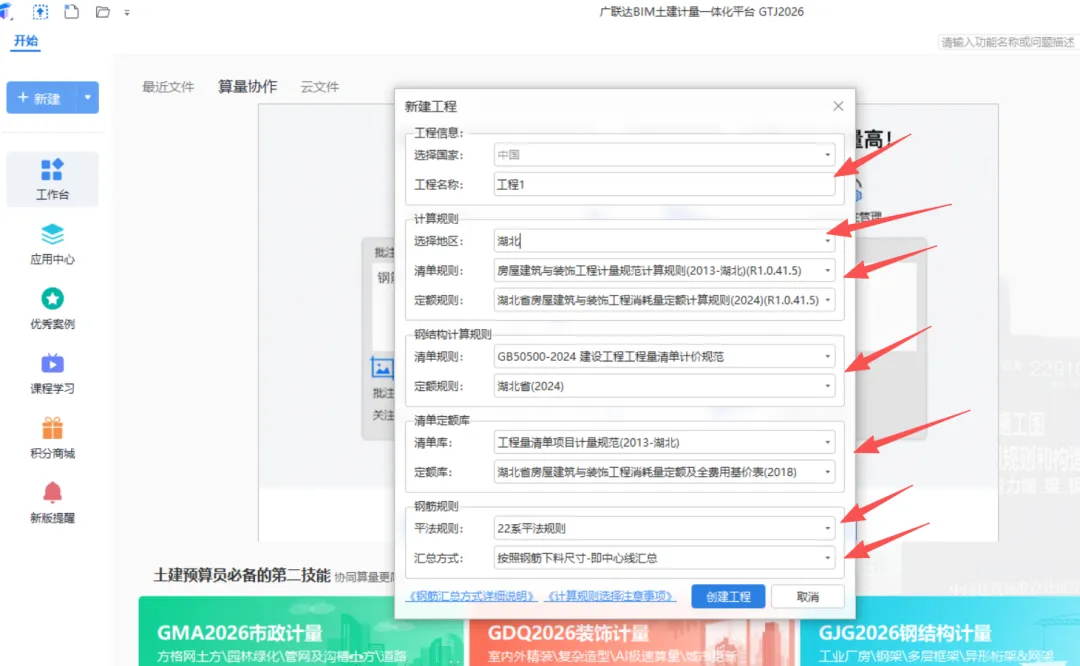Image resolution: width=1080 pixels, height=666 pixels.
Task: Open the 钢筋汇总方式详细说明 link
Action: coord(471,596)
